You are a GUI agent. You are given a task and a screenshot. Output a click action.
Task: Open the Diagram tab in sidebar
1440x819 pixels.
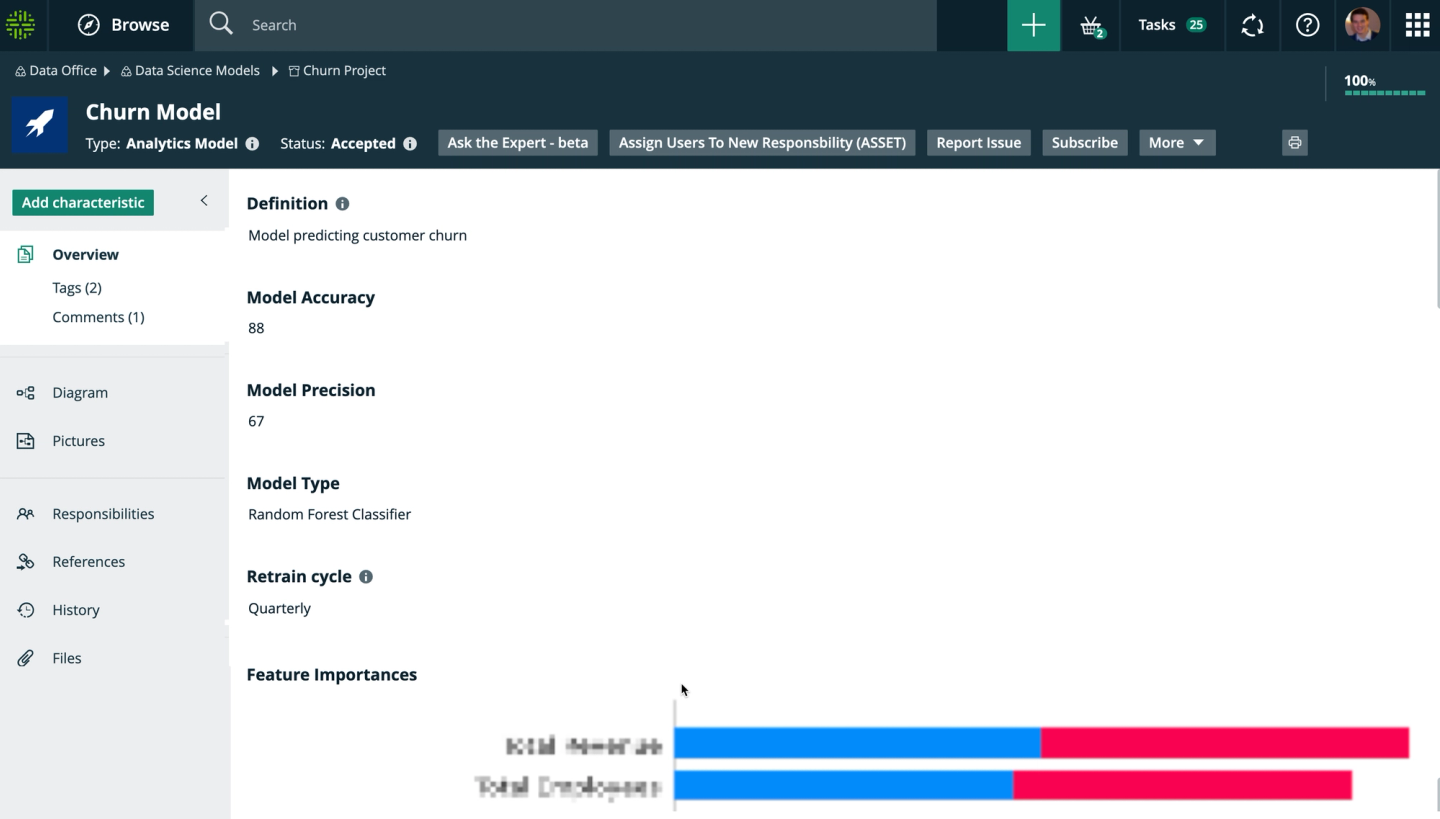tap(80, 393)
